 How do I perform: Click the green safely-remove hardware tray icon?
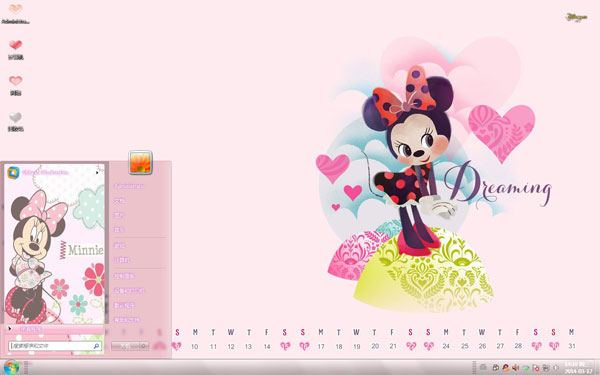(x=526, y=367)
